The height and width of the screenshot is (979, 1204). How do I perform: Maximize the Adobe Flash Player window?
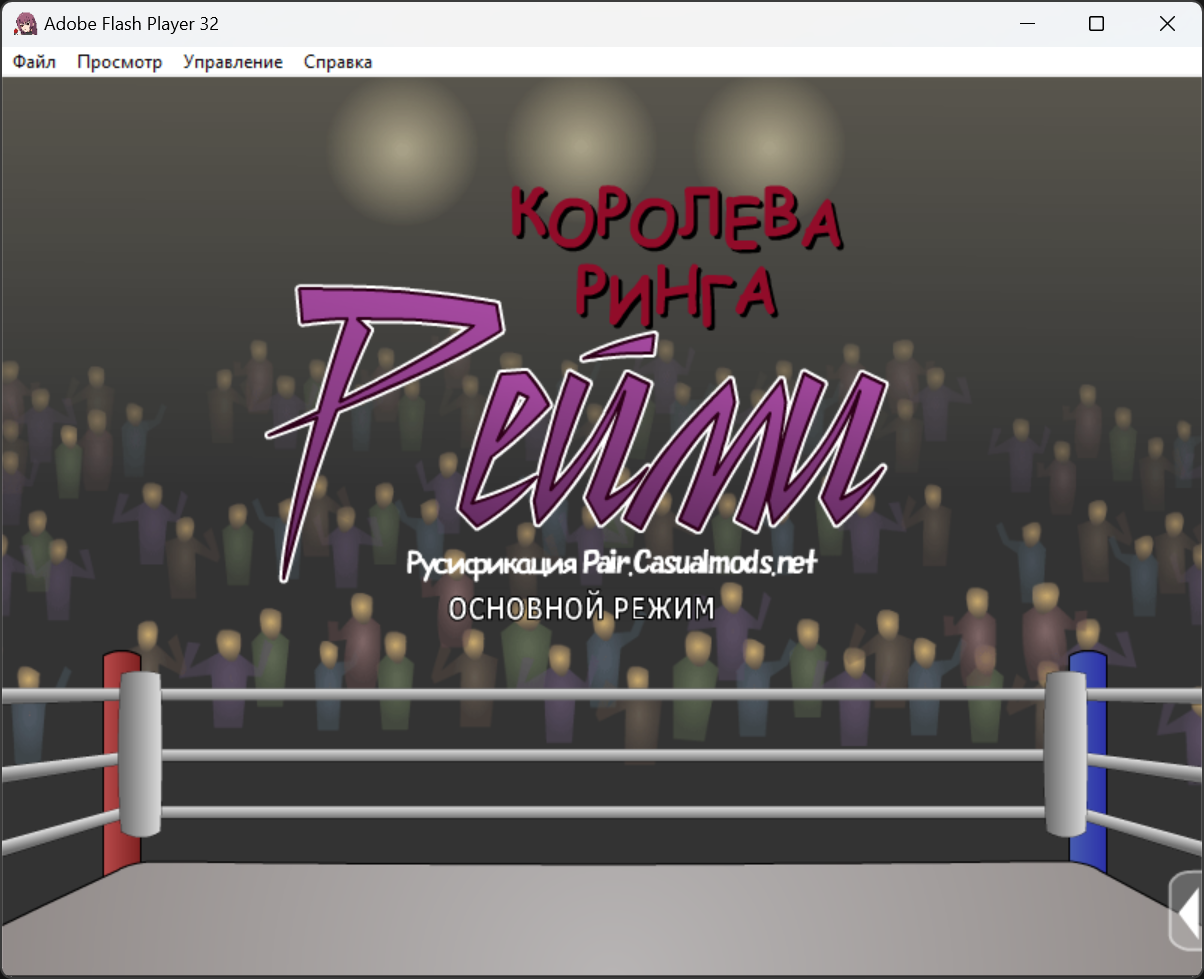(x=1096, y=23)
